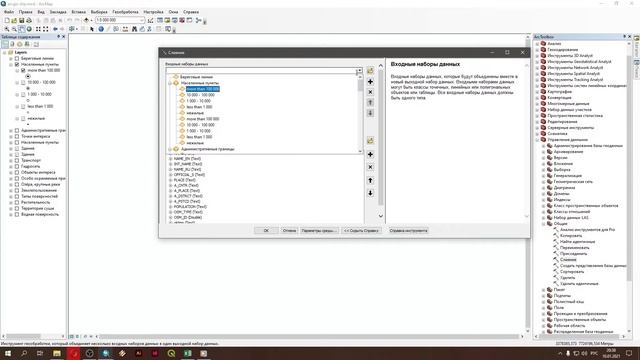Toggle the Береговые линии layer checkbox
This screenshot has height=360, width=640.
click(17, 58)
